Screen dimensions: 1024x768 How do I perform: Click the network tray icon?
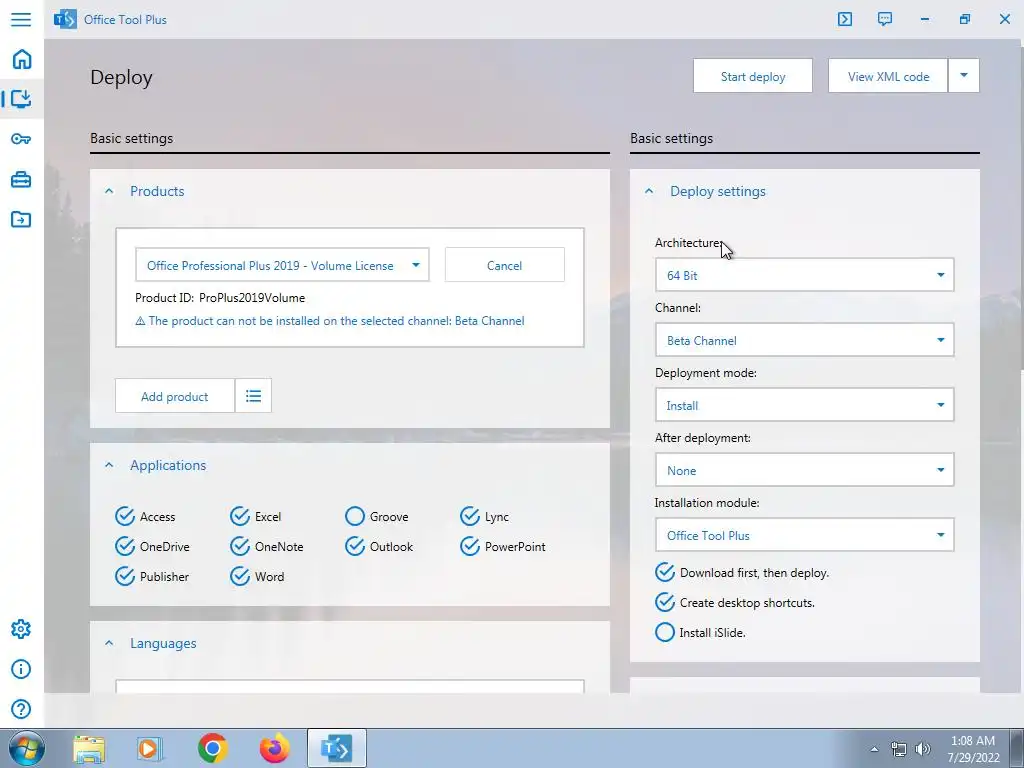899,749
